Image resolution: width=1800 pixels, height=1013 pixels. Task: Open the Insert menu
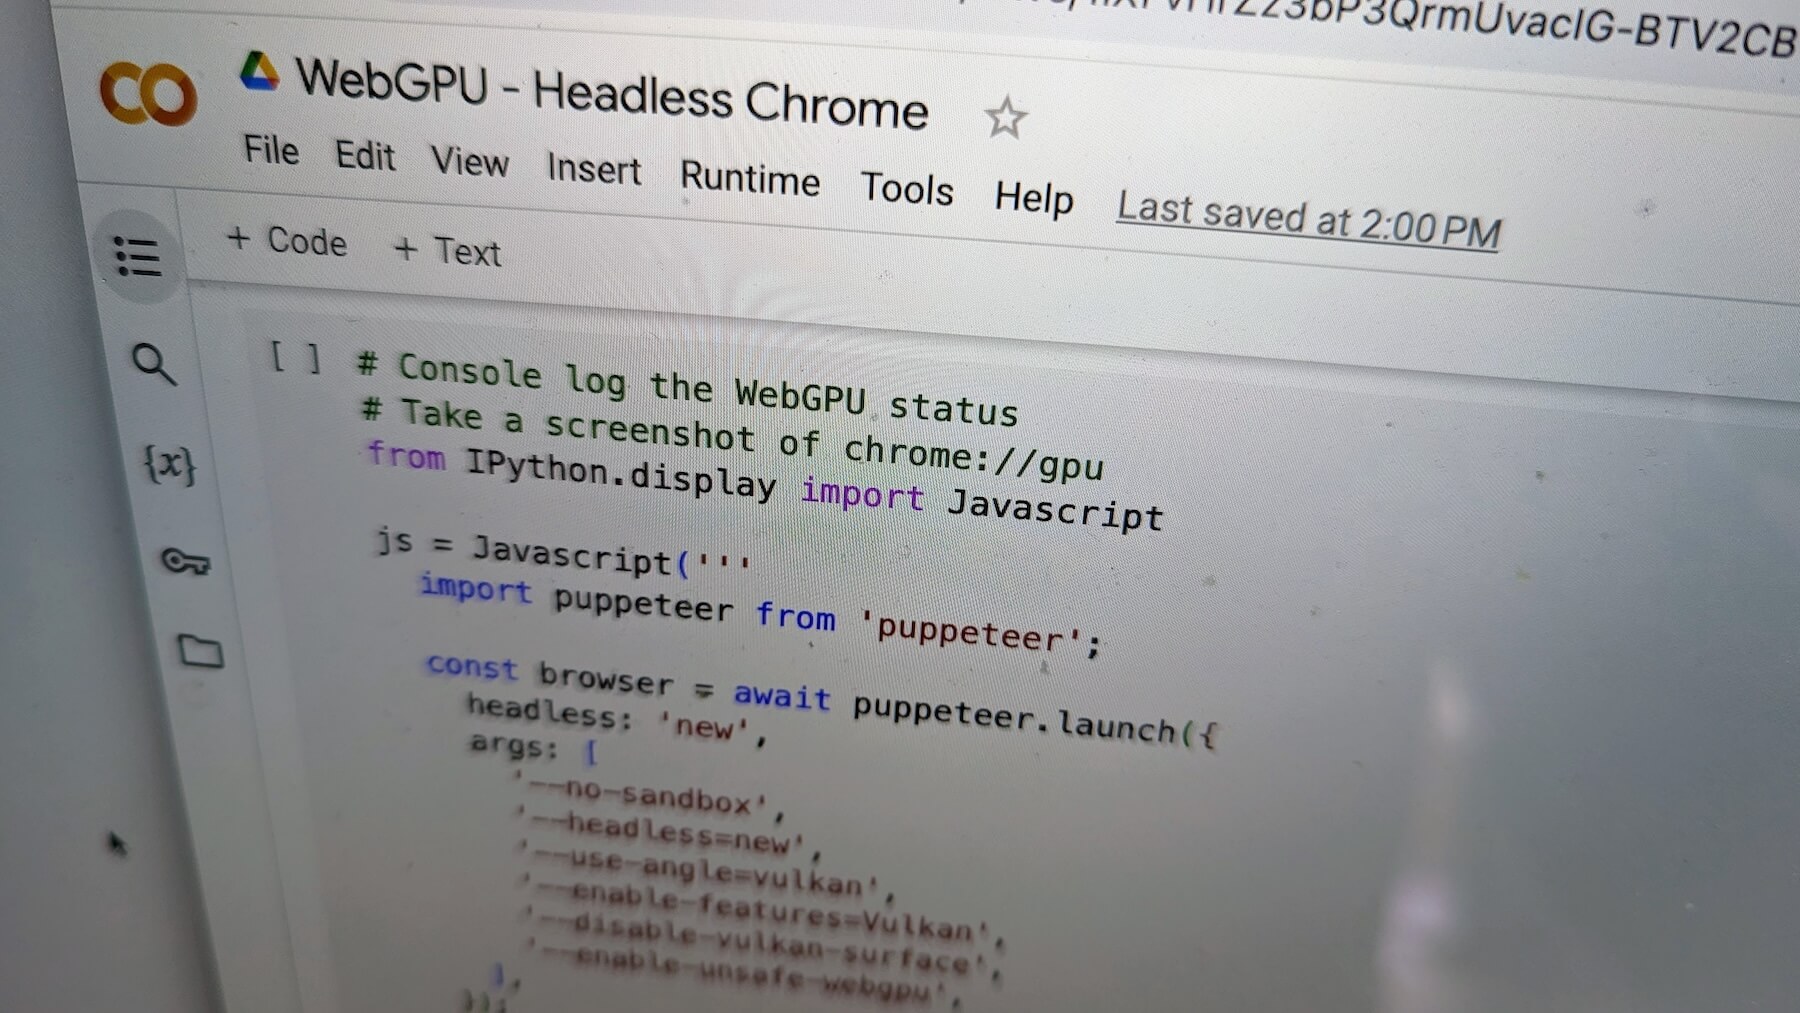[593, 169]
